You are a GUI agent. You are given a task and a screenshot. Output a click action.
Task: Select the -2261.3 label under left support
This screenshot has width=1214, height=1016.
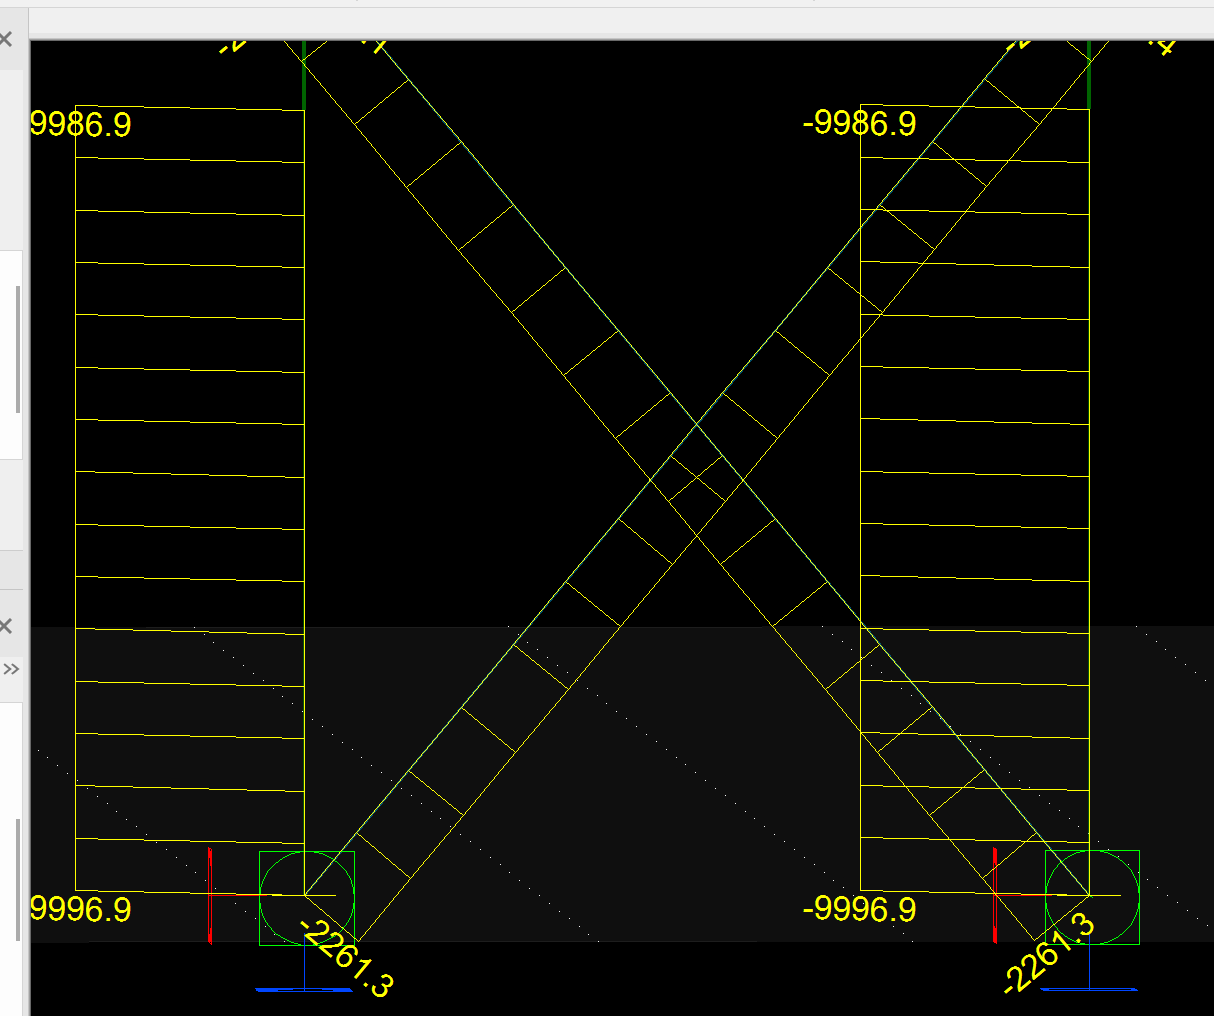[347, 959]
